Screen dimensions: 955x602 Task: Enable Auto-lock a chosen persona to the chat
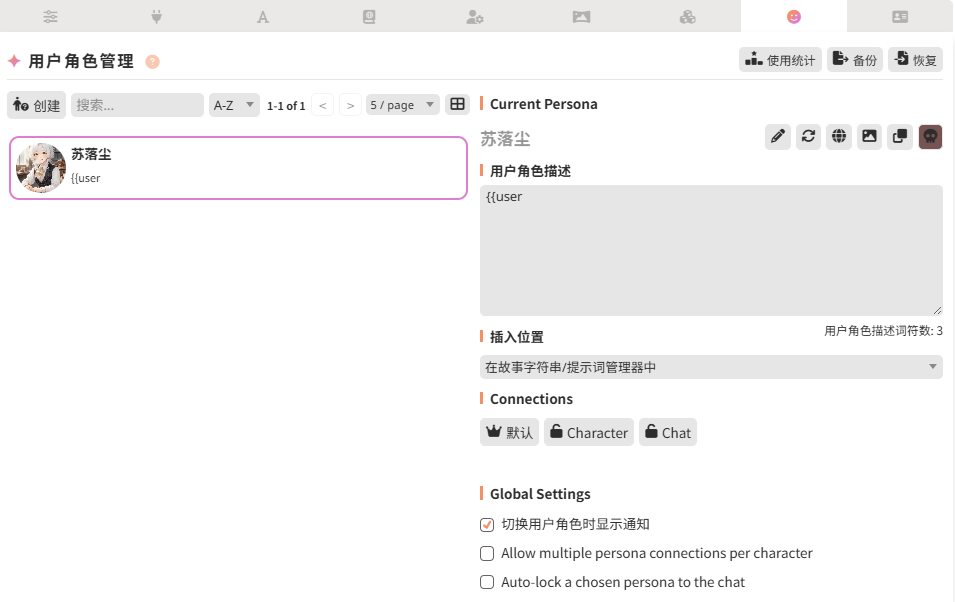[487, 583]
